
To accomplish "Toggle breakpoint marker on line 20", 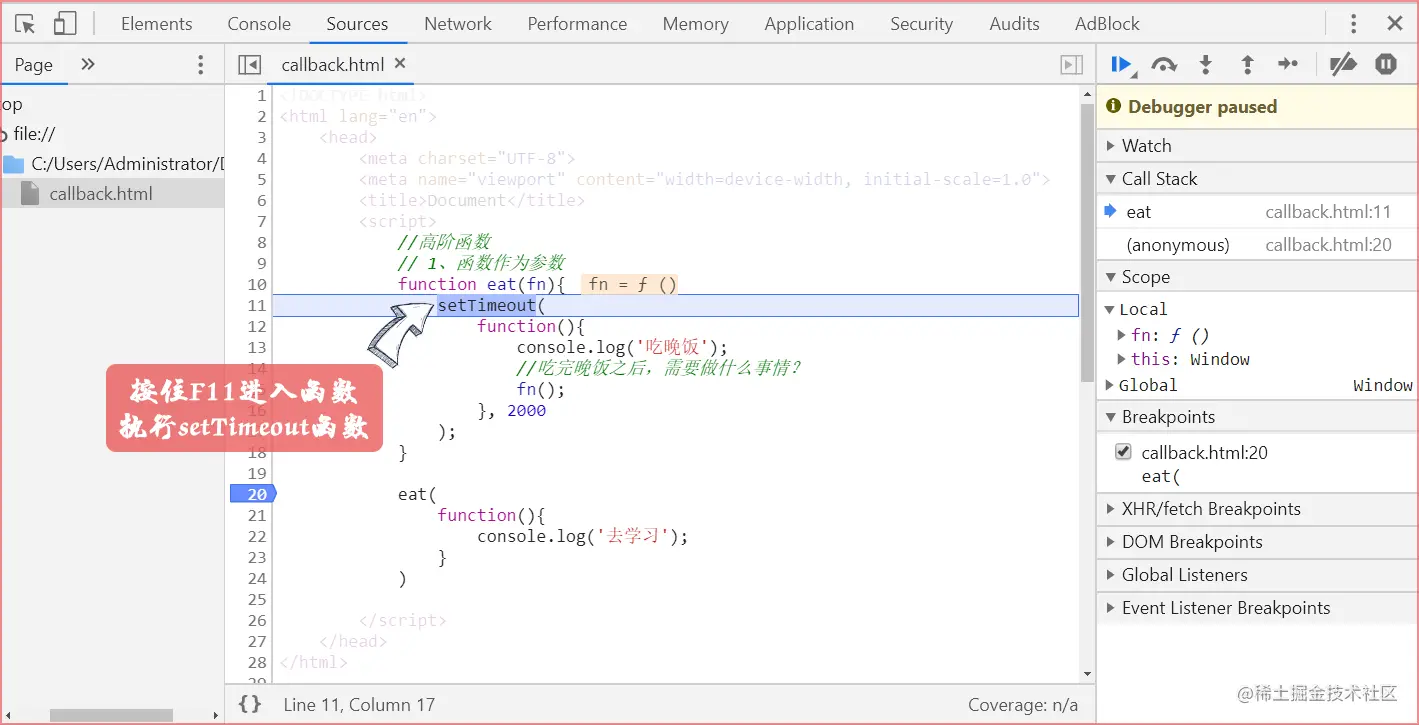I will tap(253, 494).
